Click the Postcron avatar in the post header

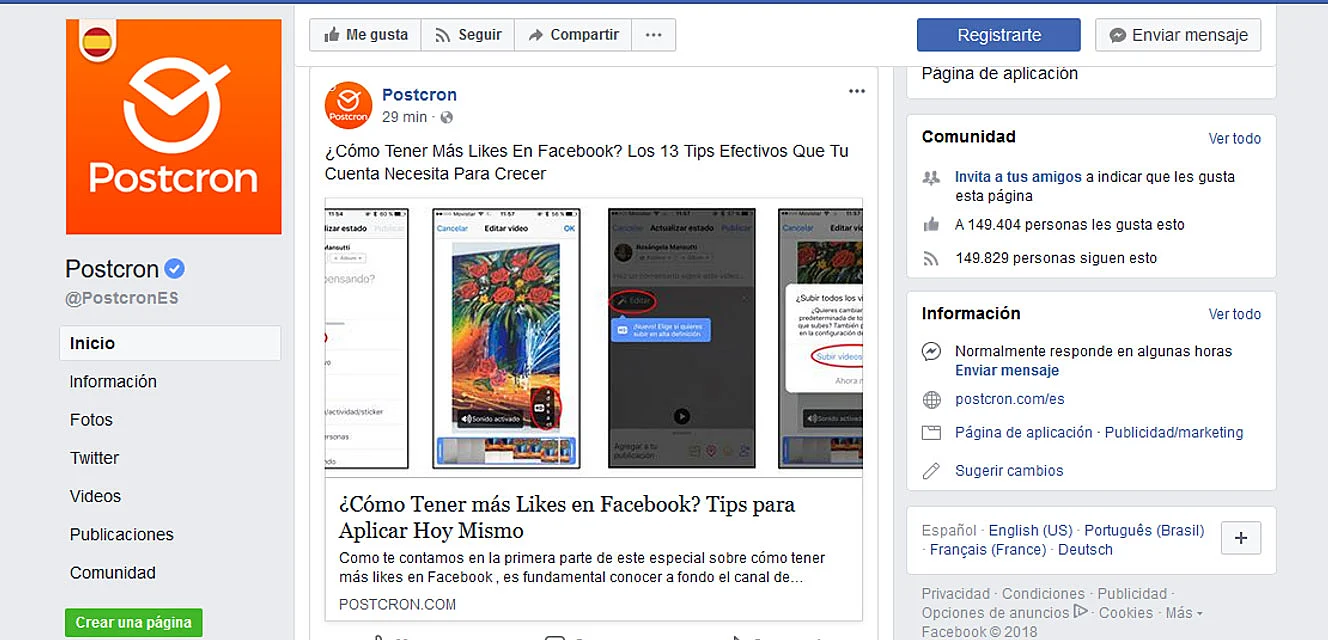pyautogui.click(x=348, y=105)
